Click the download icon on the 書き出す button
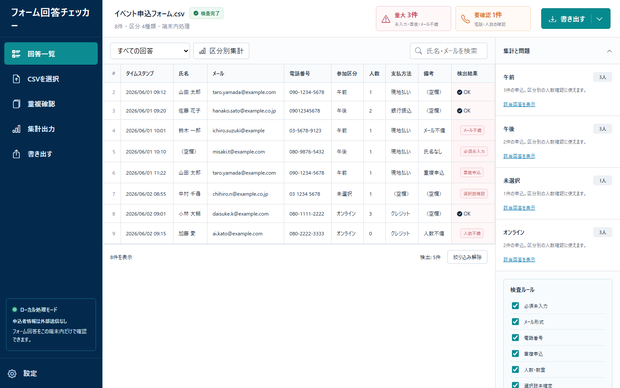620x388 pixels. point(552,19)
